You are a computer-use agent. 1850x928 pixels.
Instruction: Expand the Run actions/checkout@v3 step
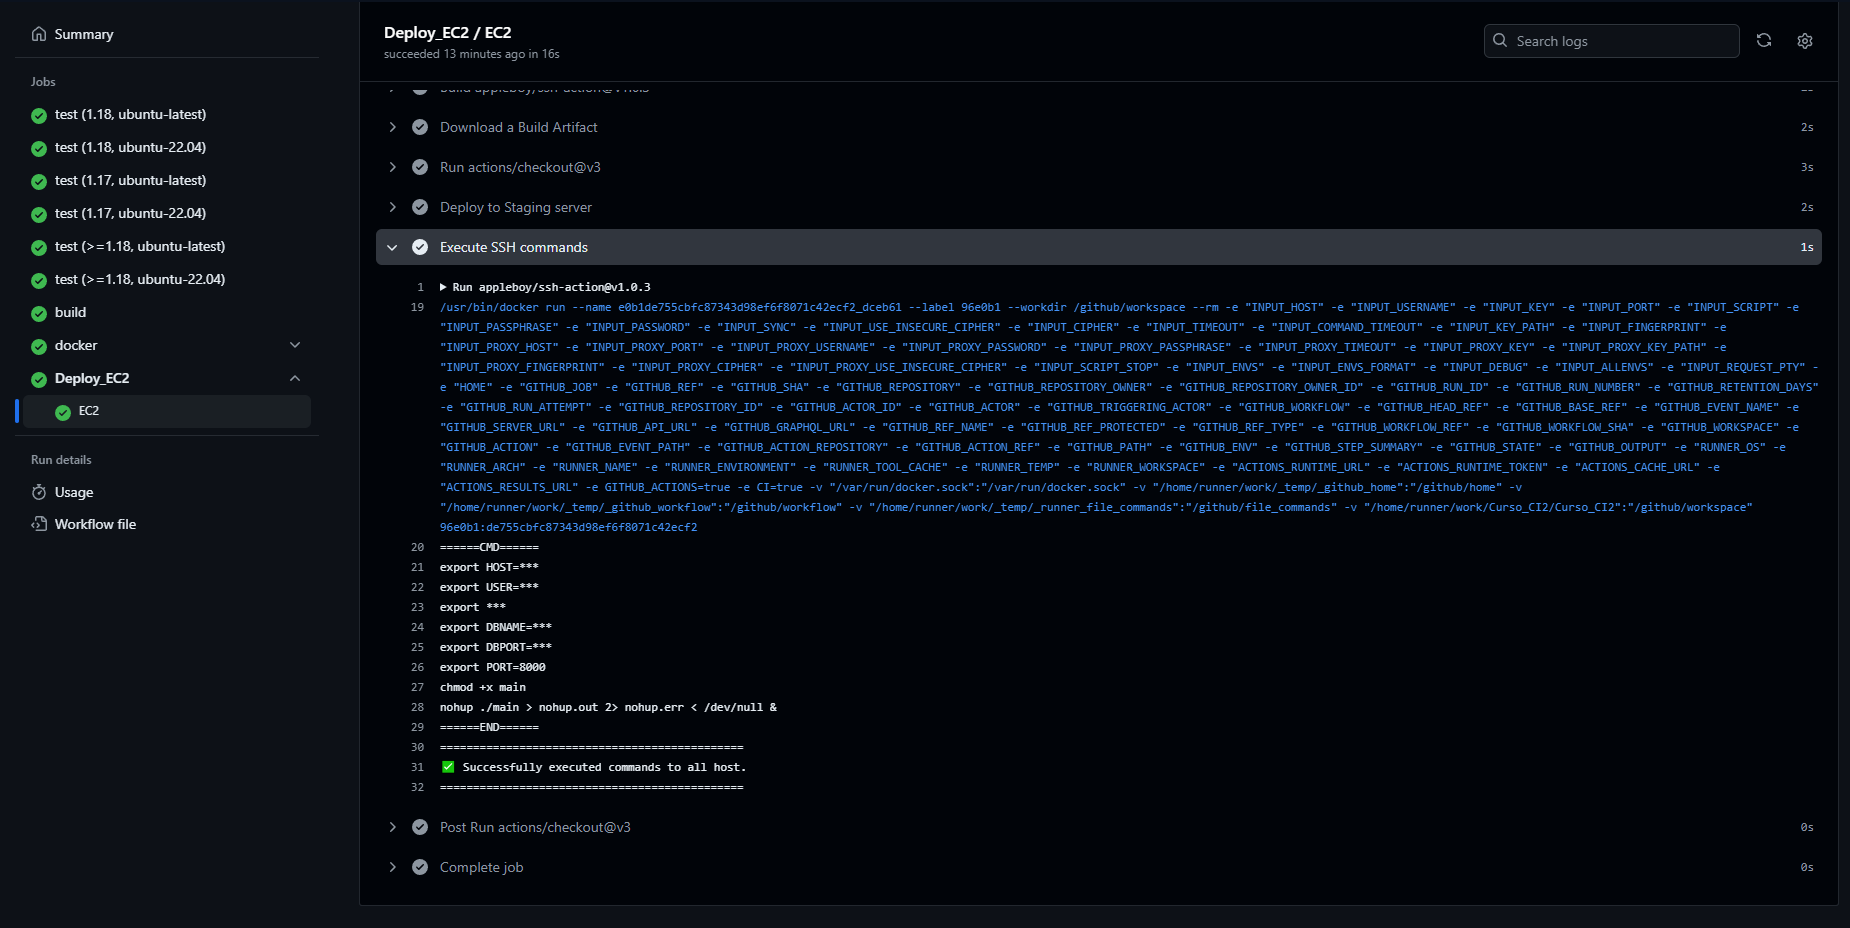click(1098, 167)
